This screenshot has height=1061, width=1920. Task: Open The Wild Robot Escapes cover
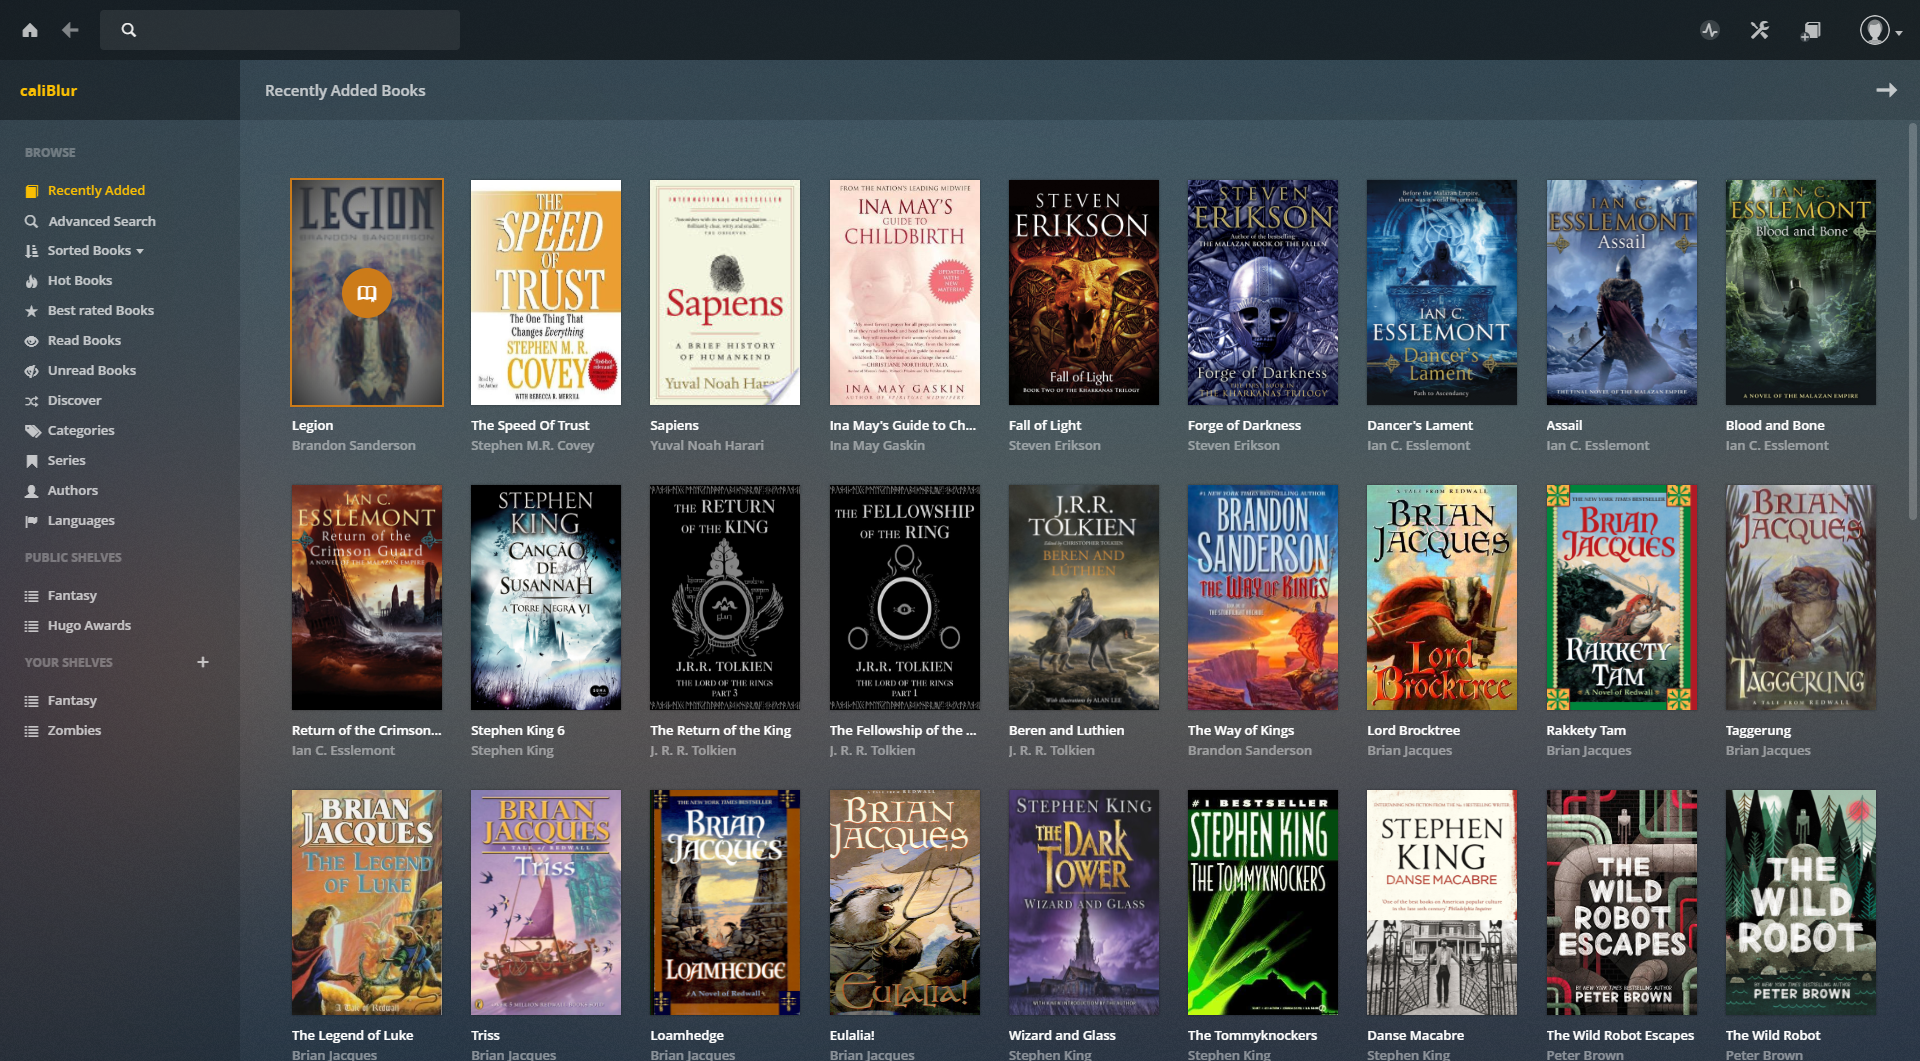[x=1621, y=902]
